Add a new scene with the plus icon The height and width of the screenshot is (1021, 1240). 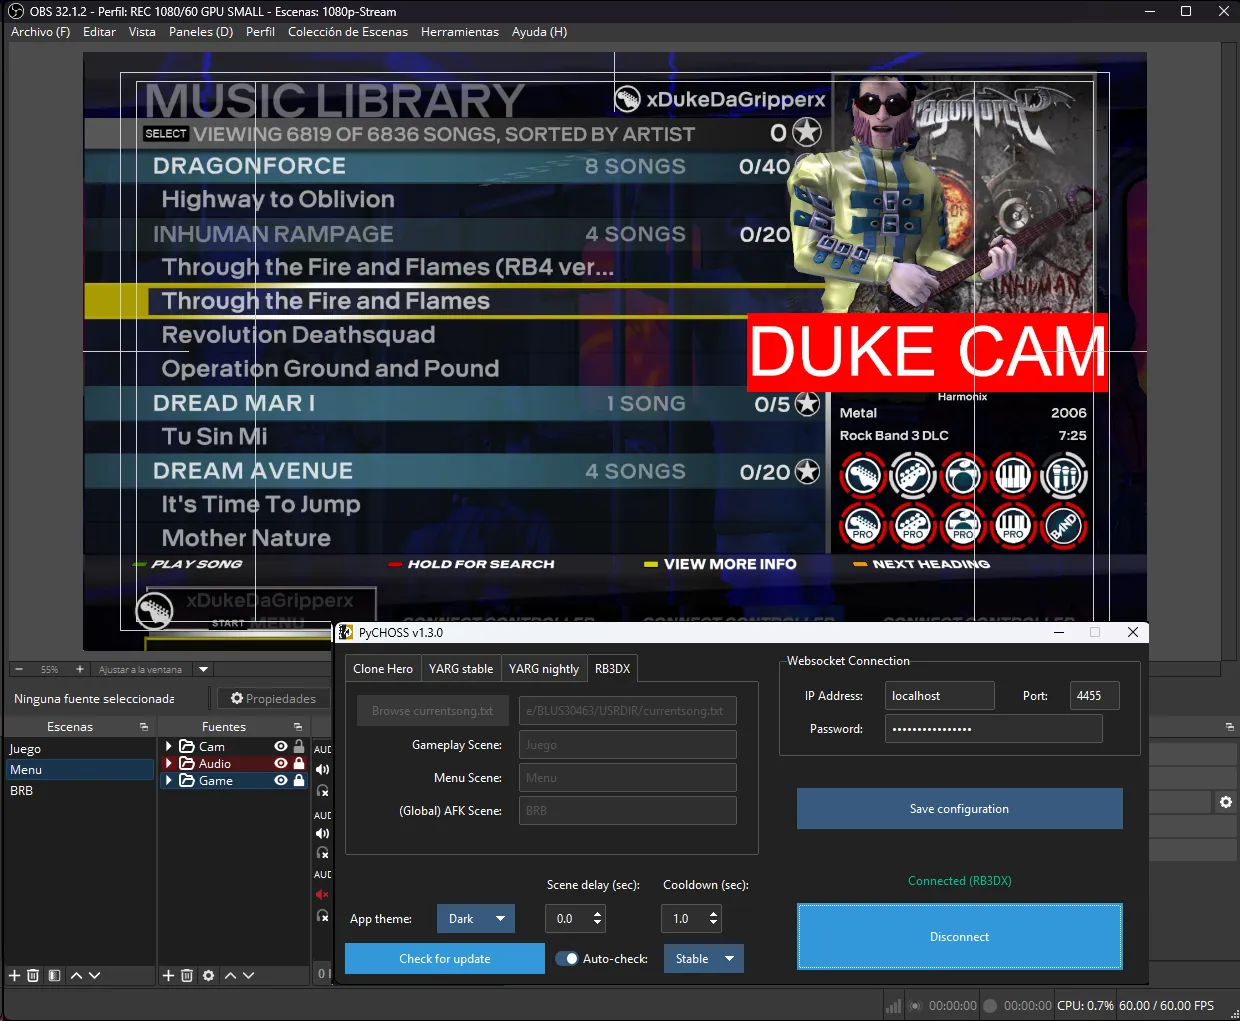coord(14,975)
